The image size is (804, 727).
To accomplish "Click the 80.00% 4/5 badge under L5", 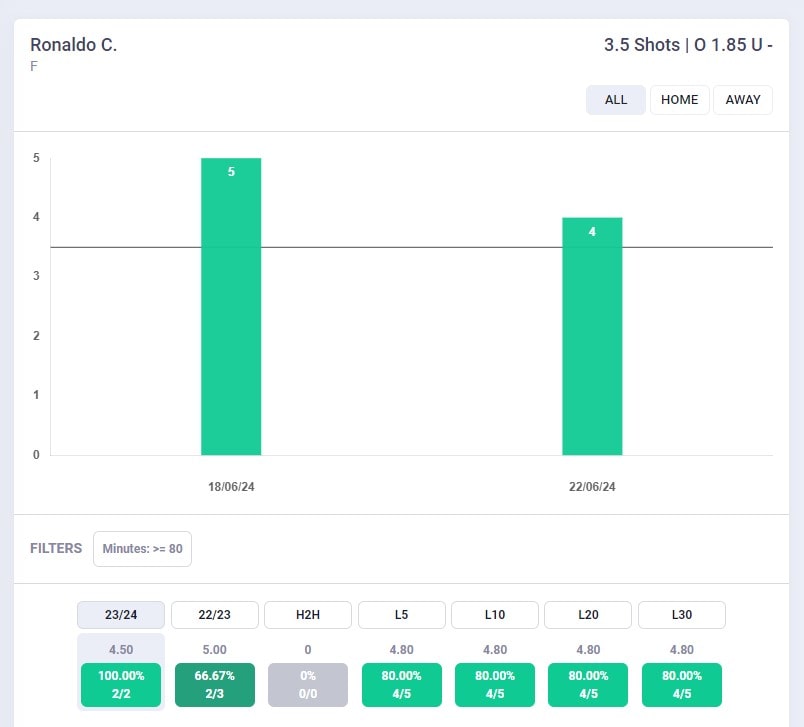I will point(401,685).
